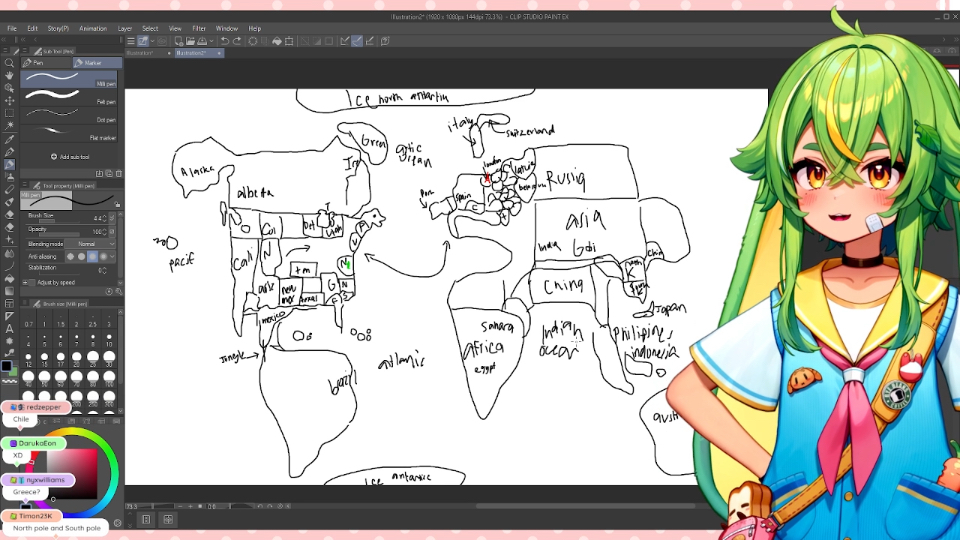
Task: Switch to the first Illustration canvas tab
Action: [x=148, y=53]
